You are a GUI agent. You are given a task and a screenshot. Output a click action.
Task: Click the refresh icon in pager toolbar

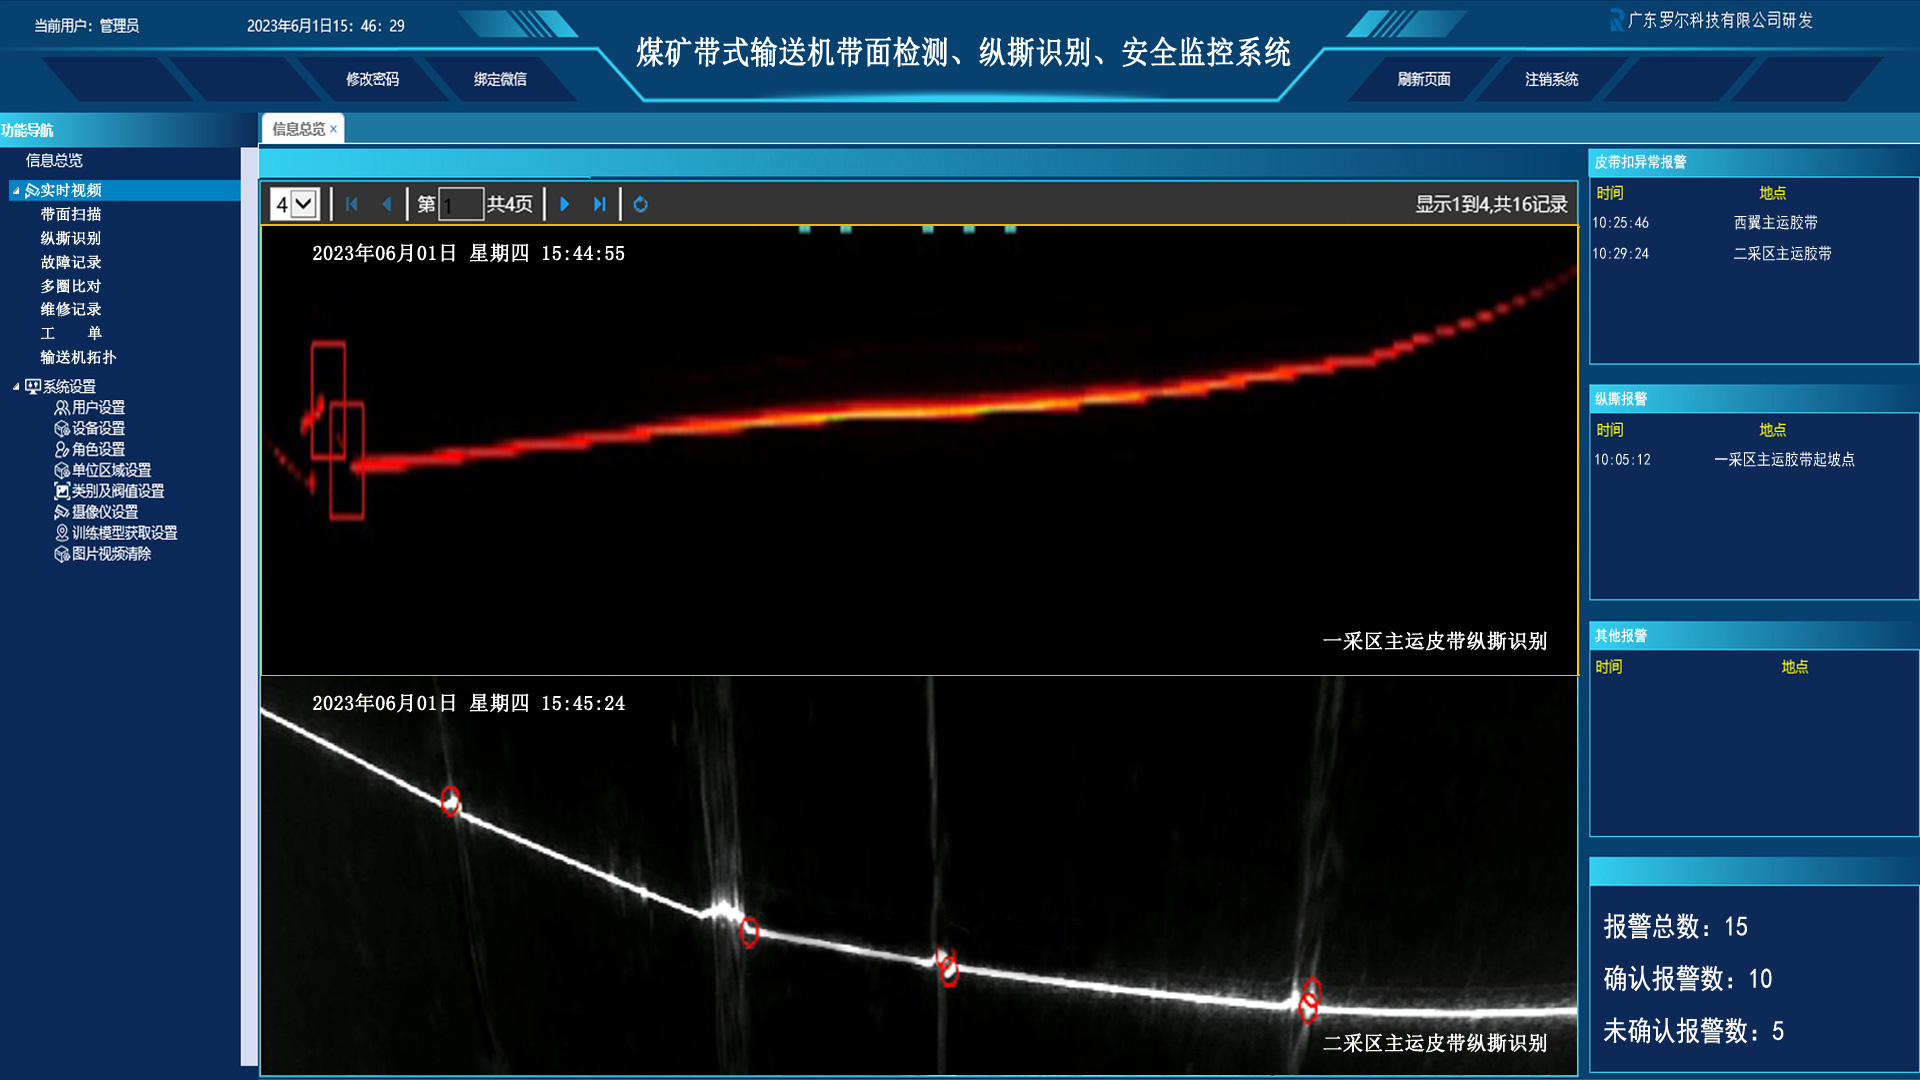tap(641, 204)
